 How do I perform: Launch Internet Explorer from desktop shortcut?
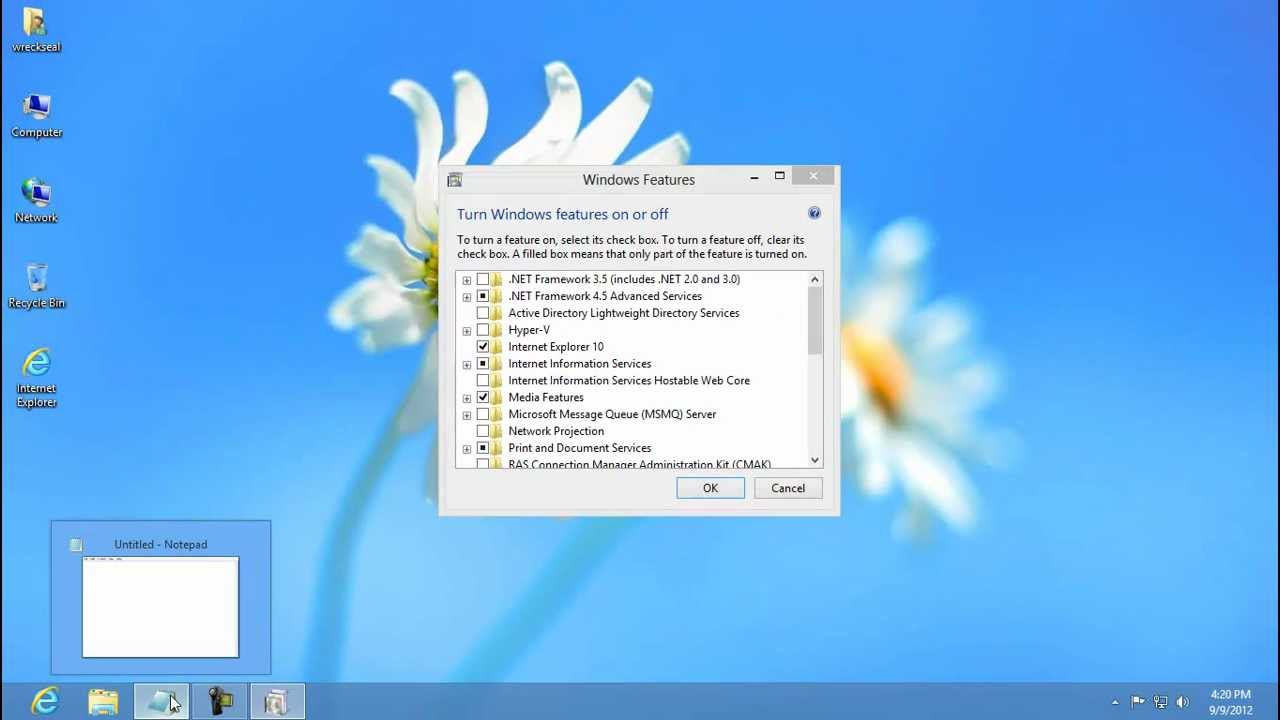click(x=36, y=378)
